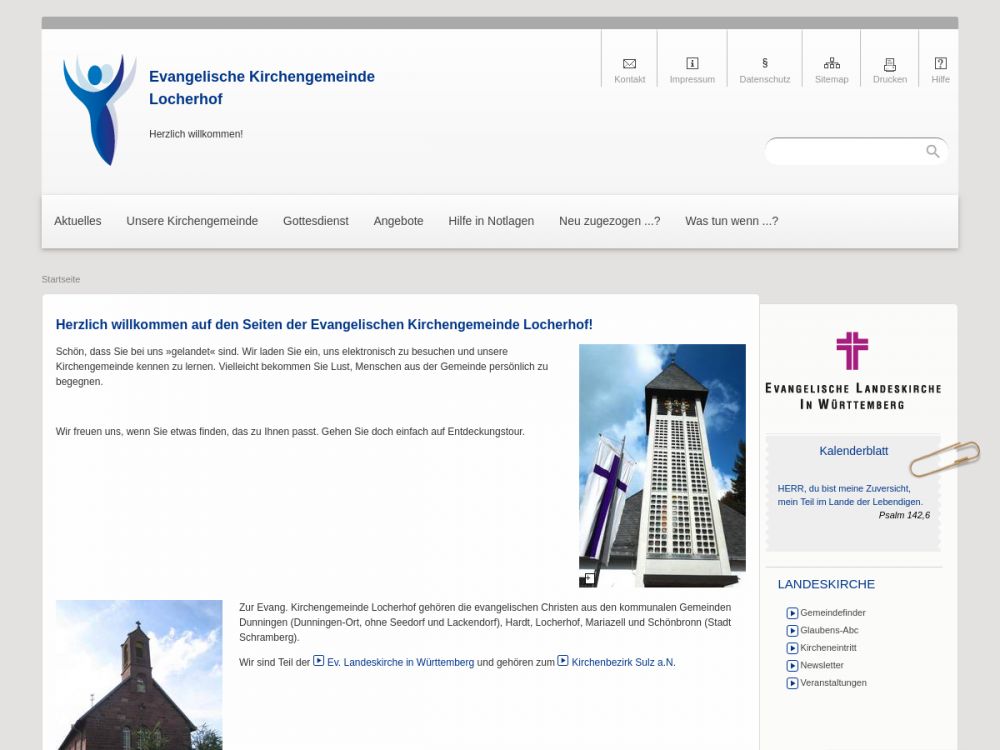The image size is (1000, 750).
Task: Open the Kirchenbezirk Sulz a.N. link
Action: pyautogui.click(x=623, y=662)
